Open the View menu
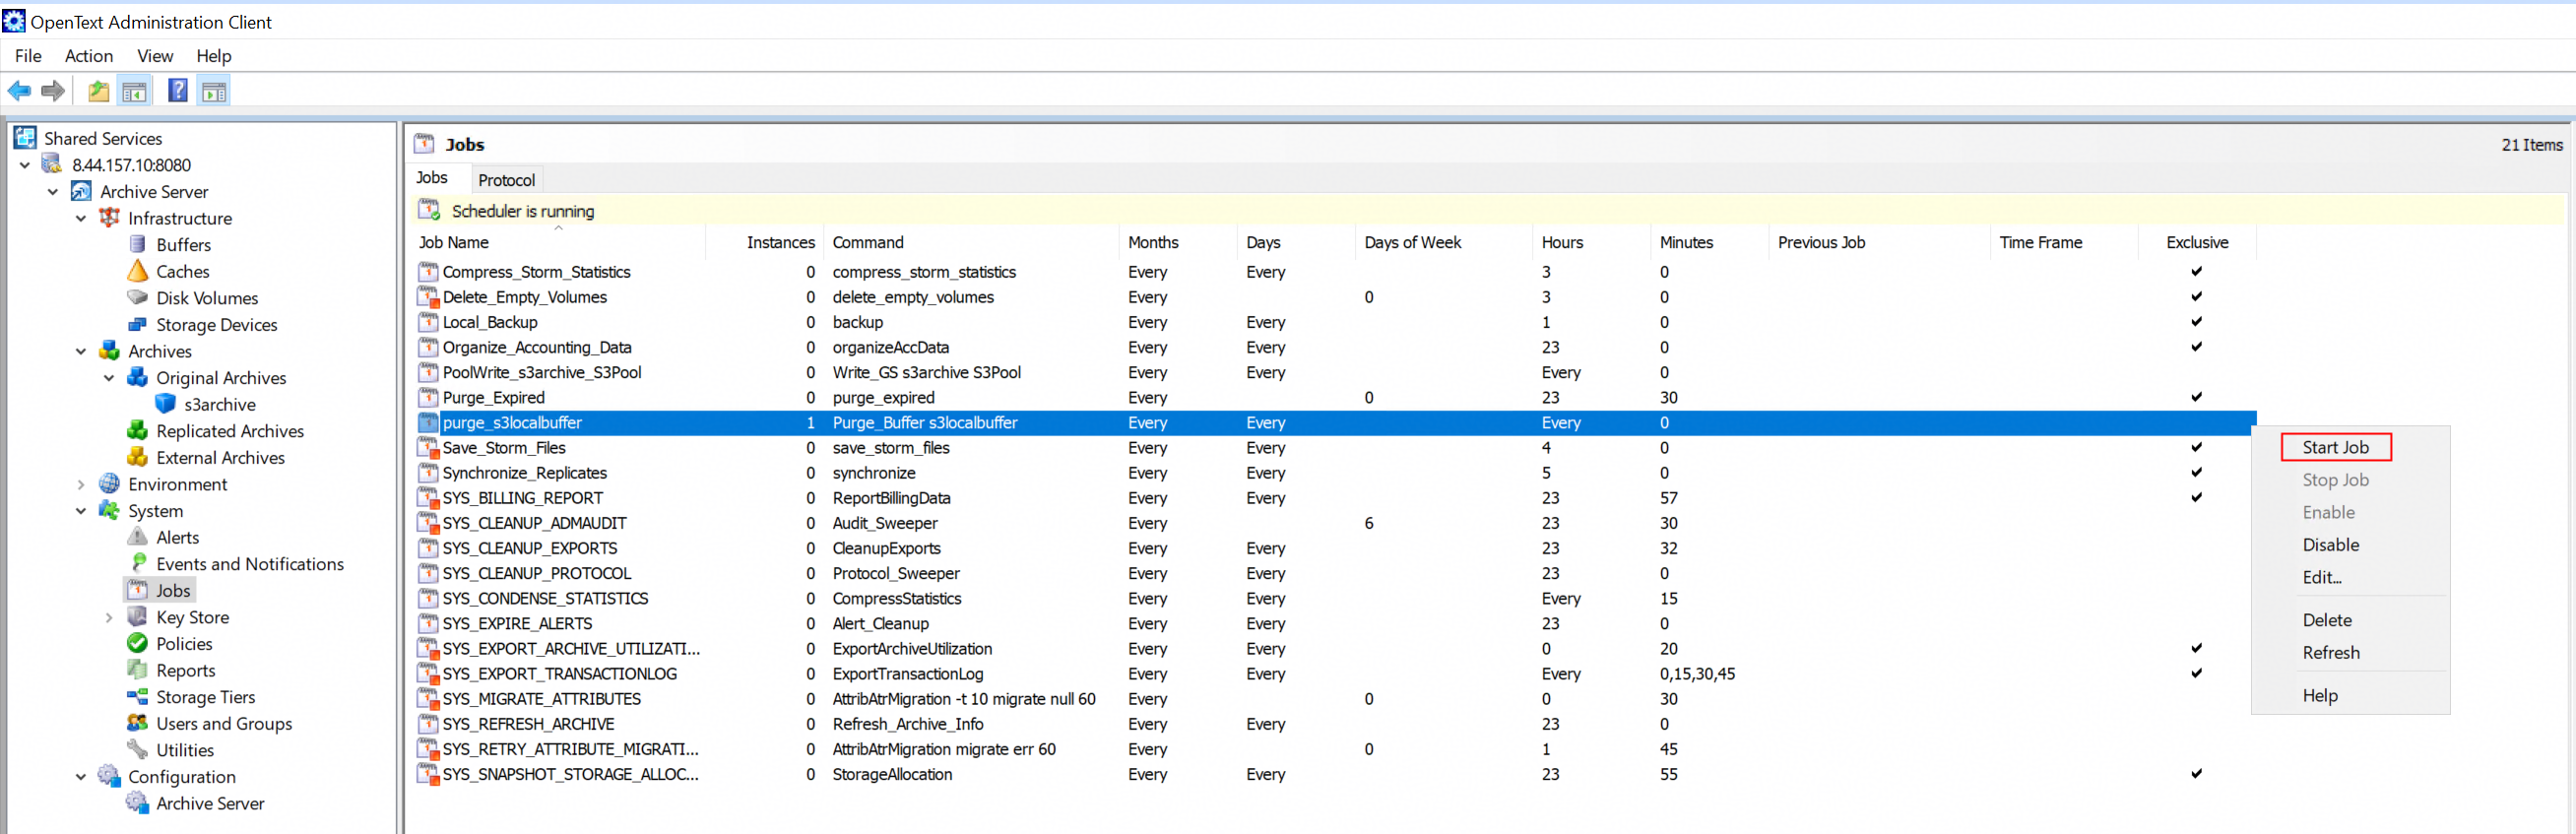2576x834 pixels. pos(155,56)
